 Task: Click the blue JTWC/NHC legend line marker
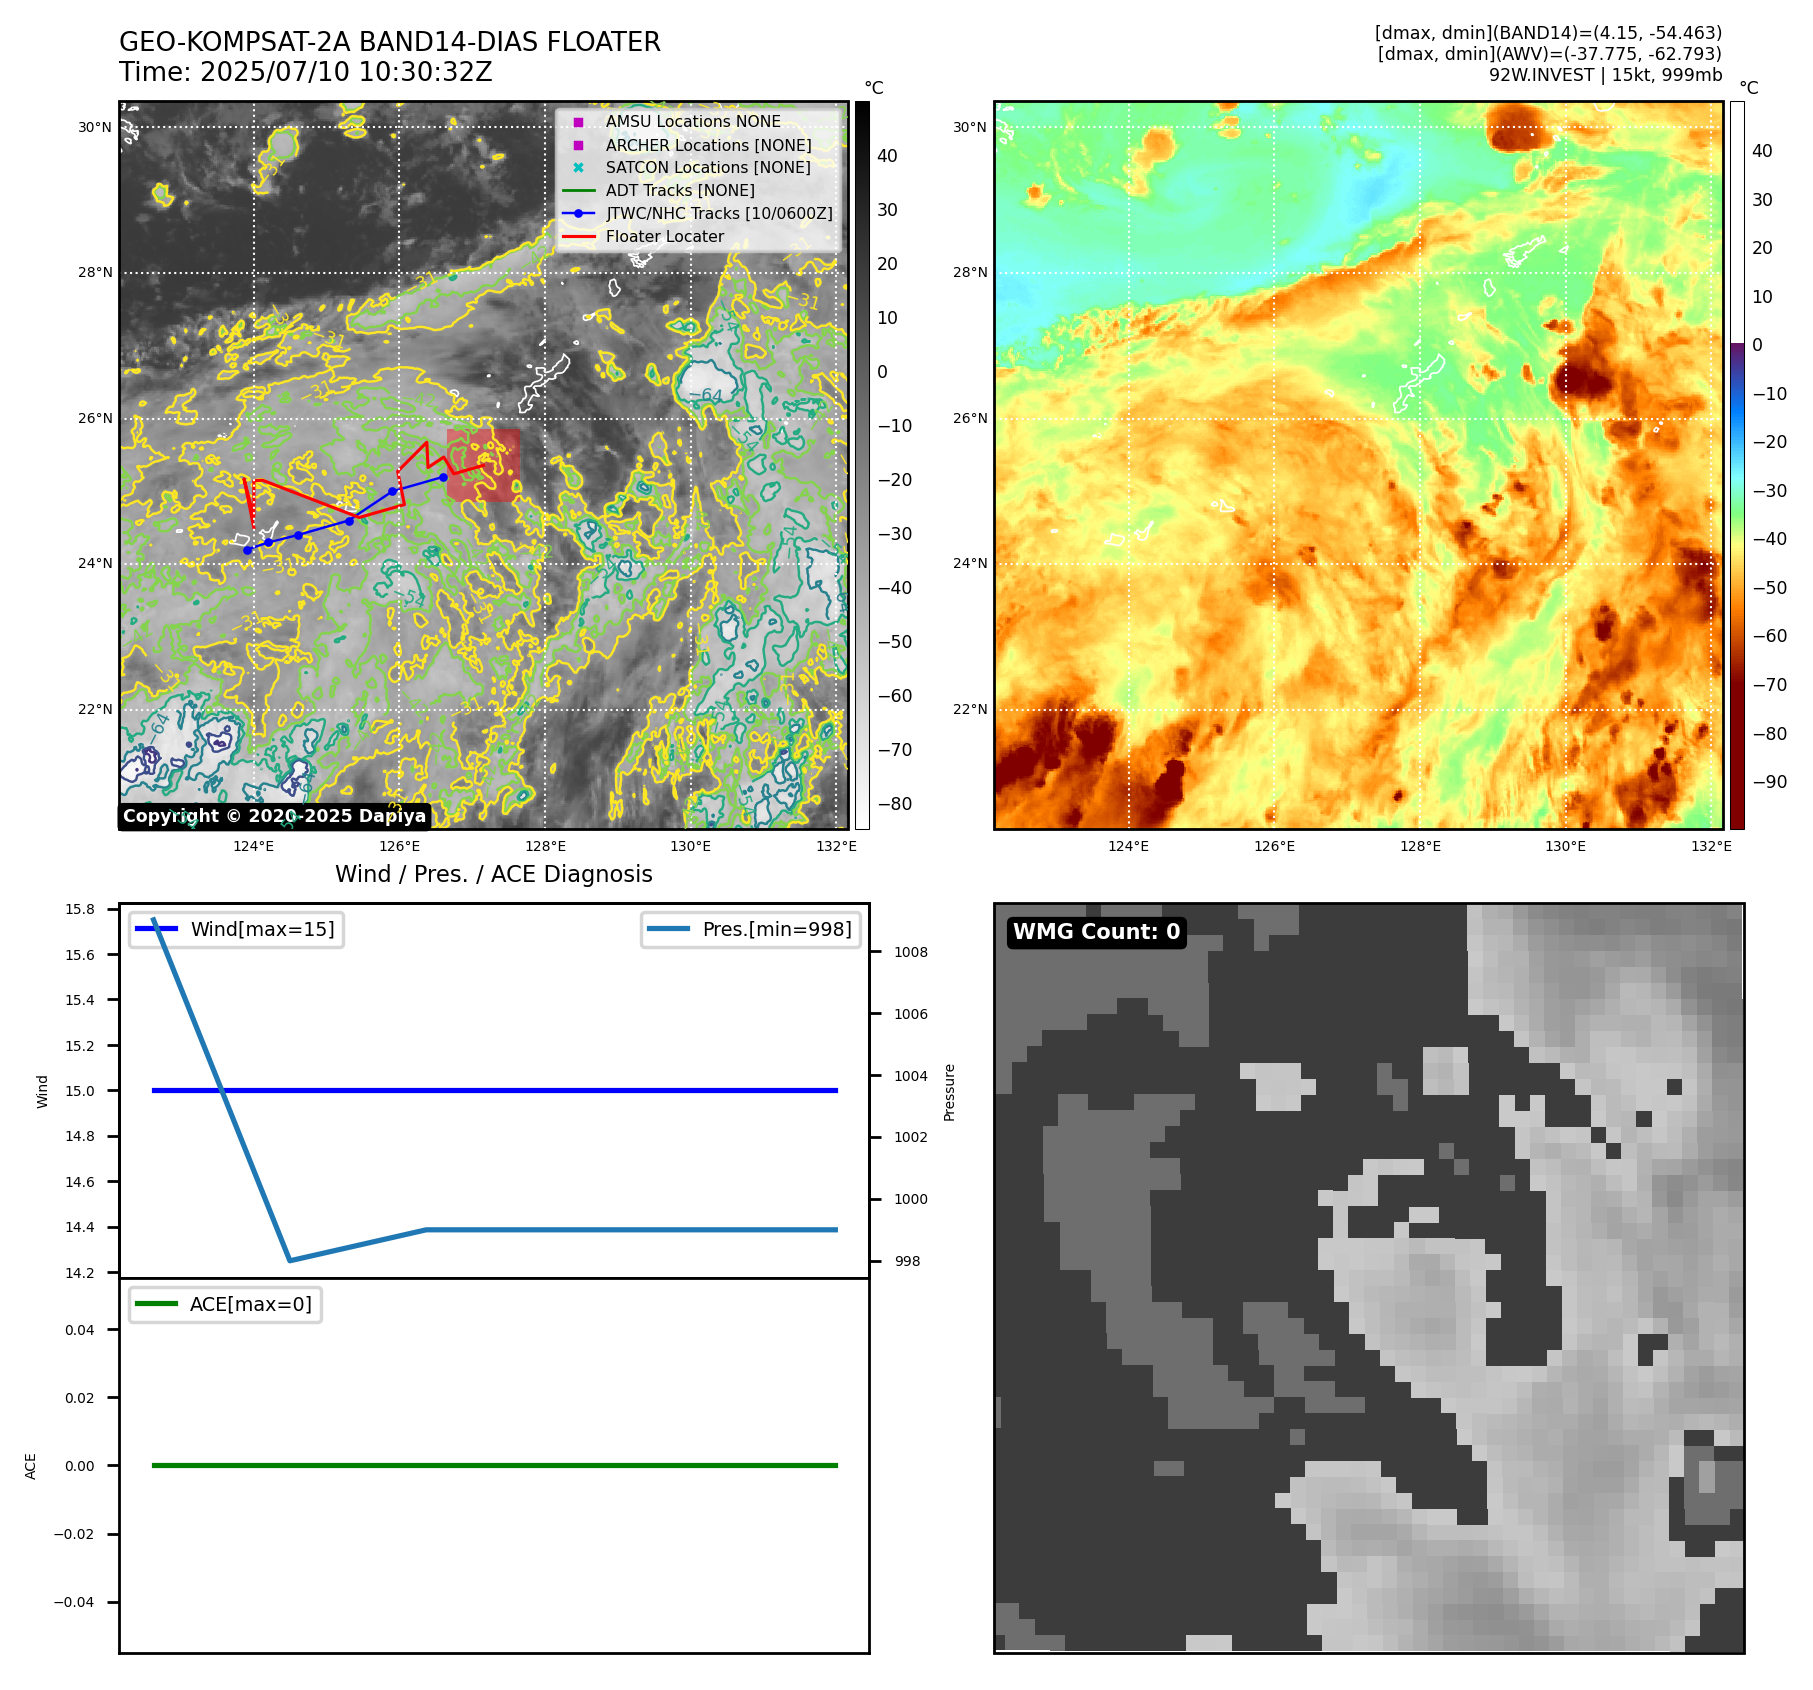tap(578, 214)
